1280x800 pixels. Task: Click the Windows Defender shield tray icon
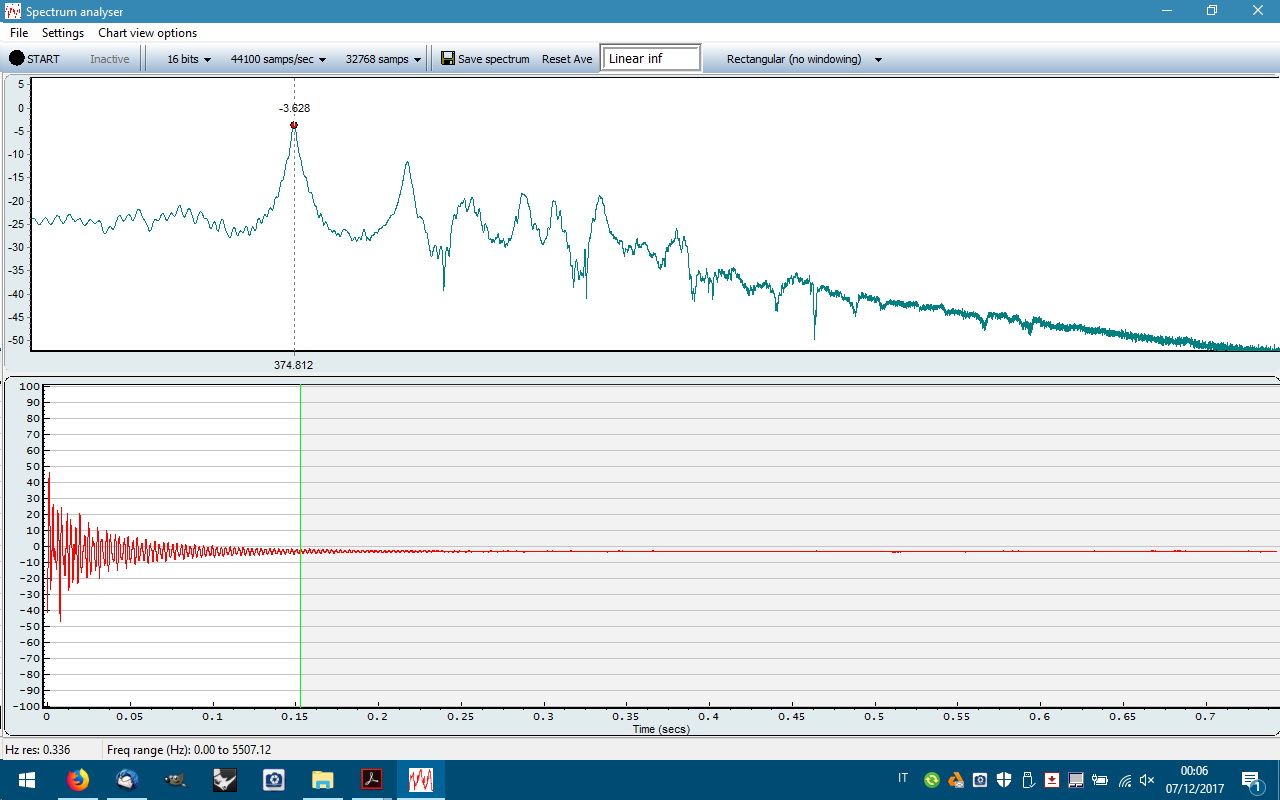click(1004, 780)
